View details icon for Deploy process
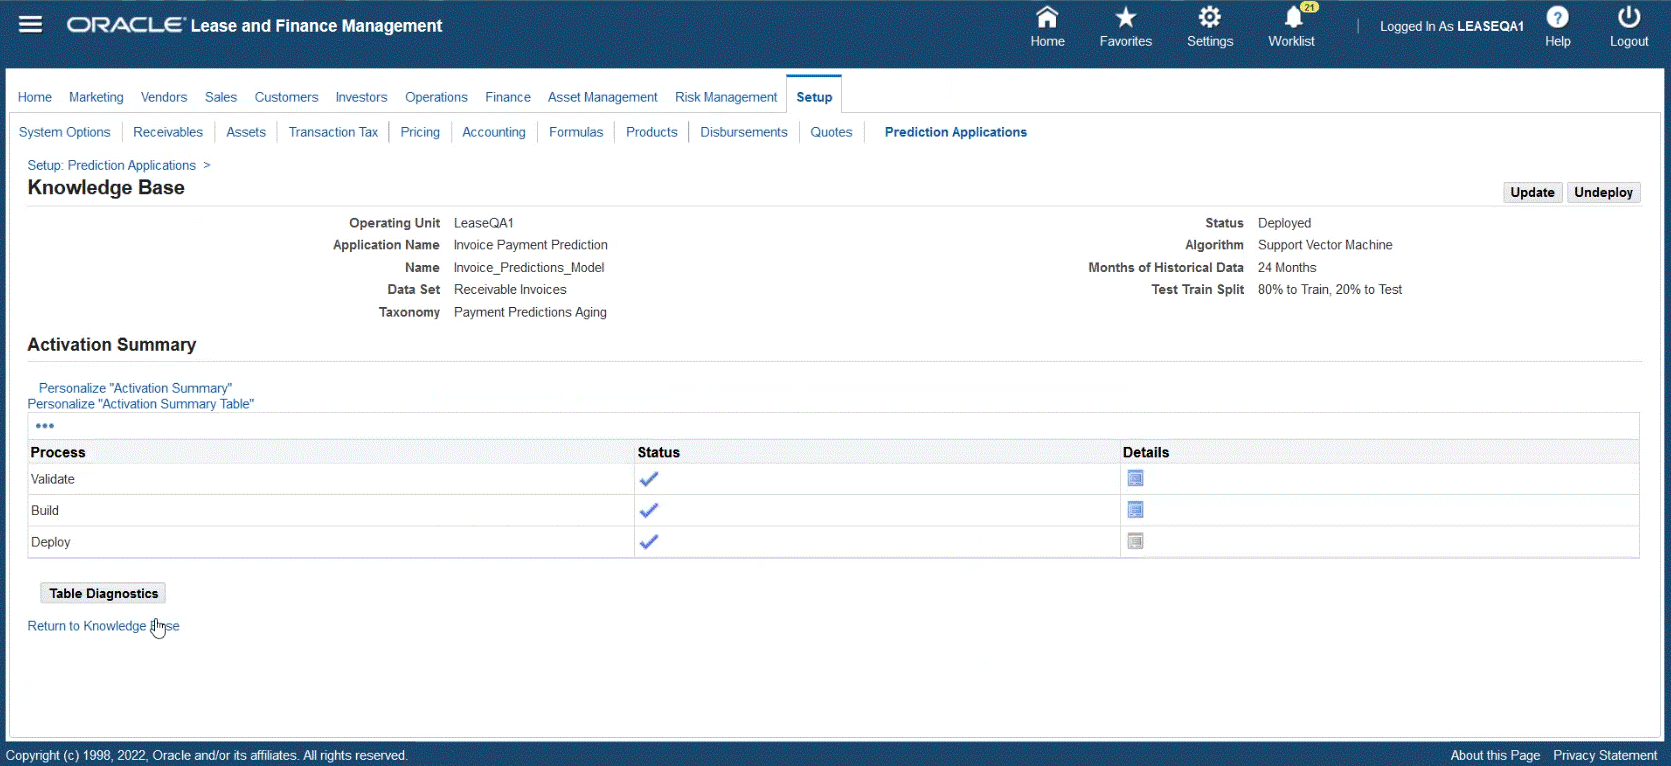Viewport: 1671px width, 766px height. 1135,542
